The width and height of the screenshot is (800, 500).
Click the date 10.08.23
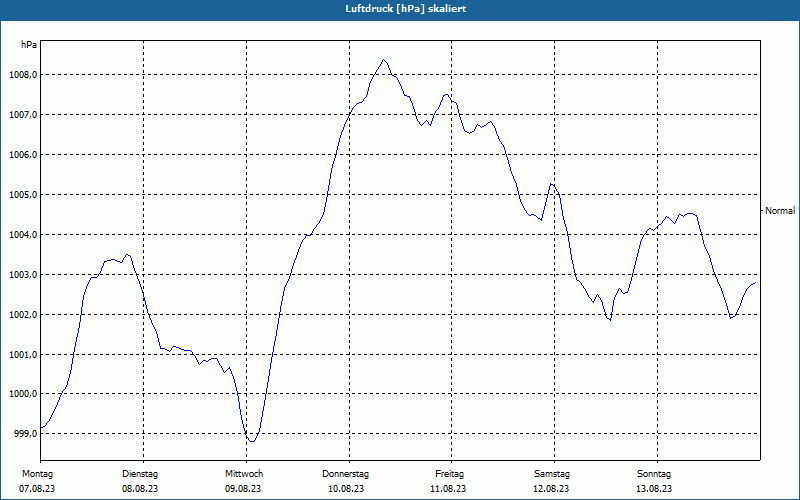(346, 489)
